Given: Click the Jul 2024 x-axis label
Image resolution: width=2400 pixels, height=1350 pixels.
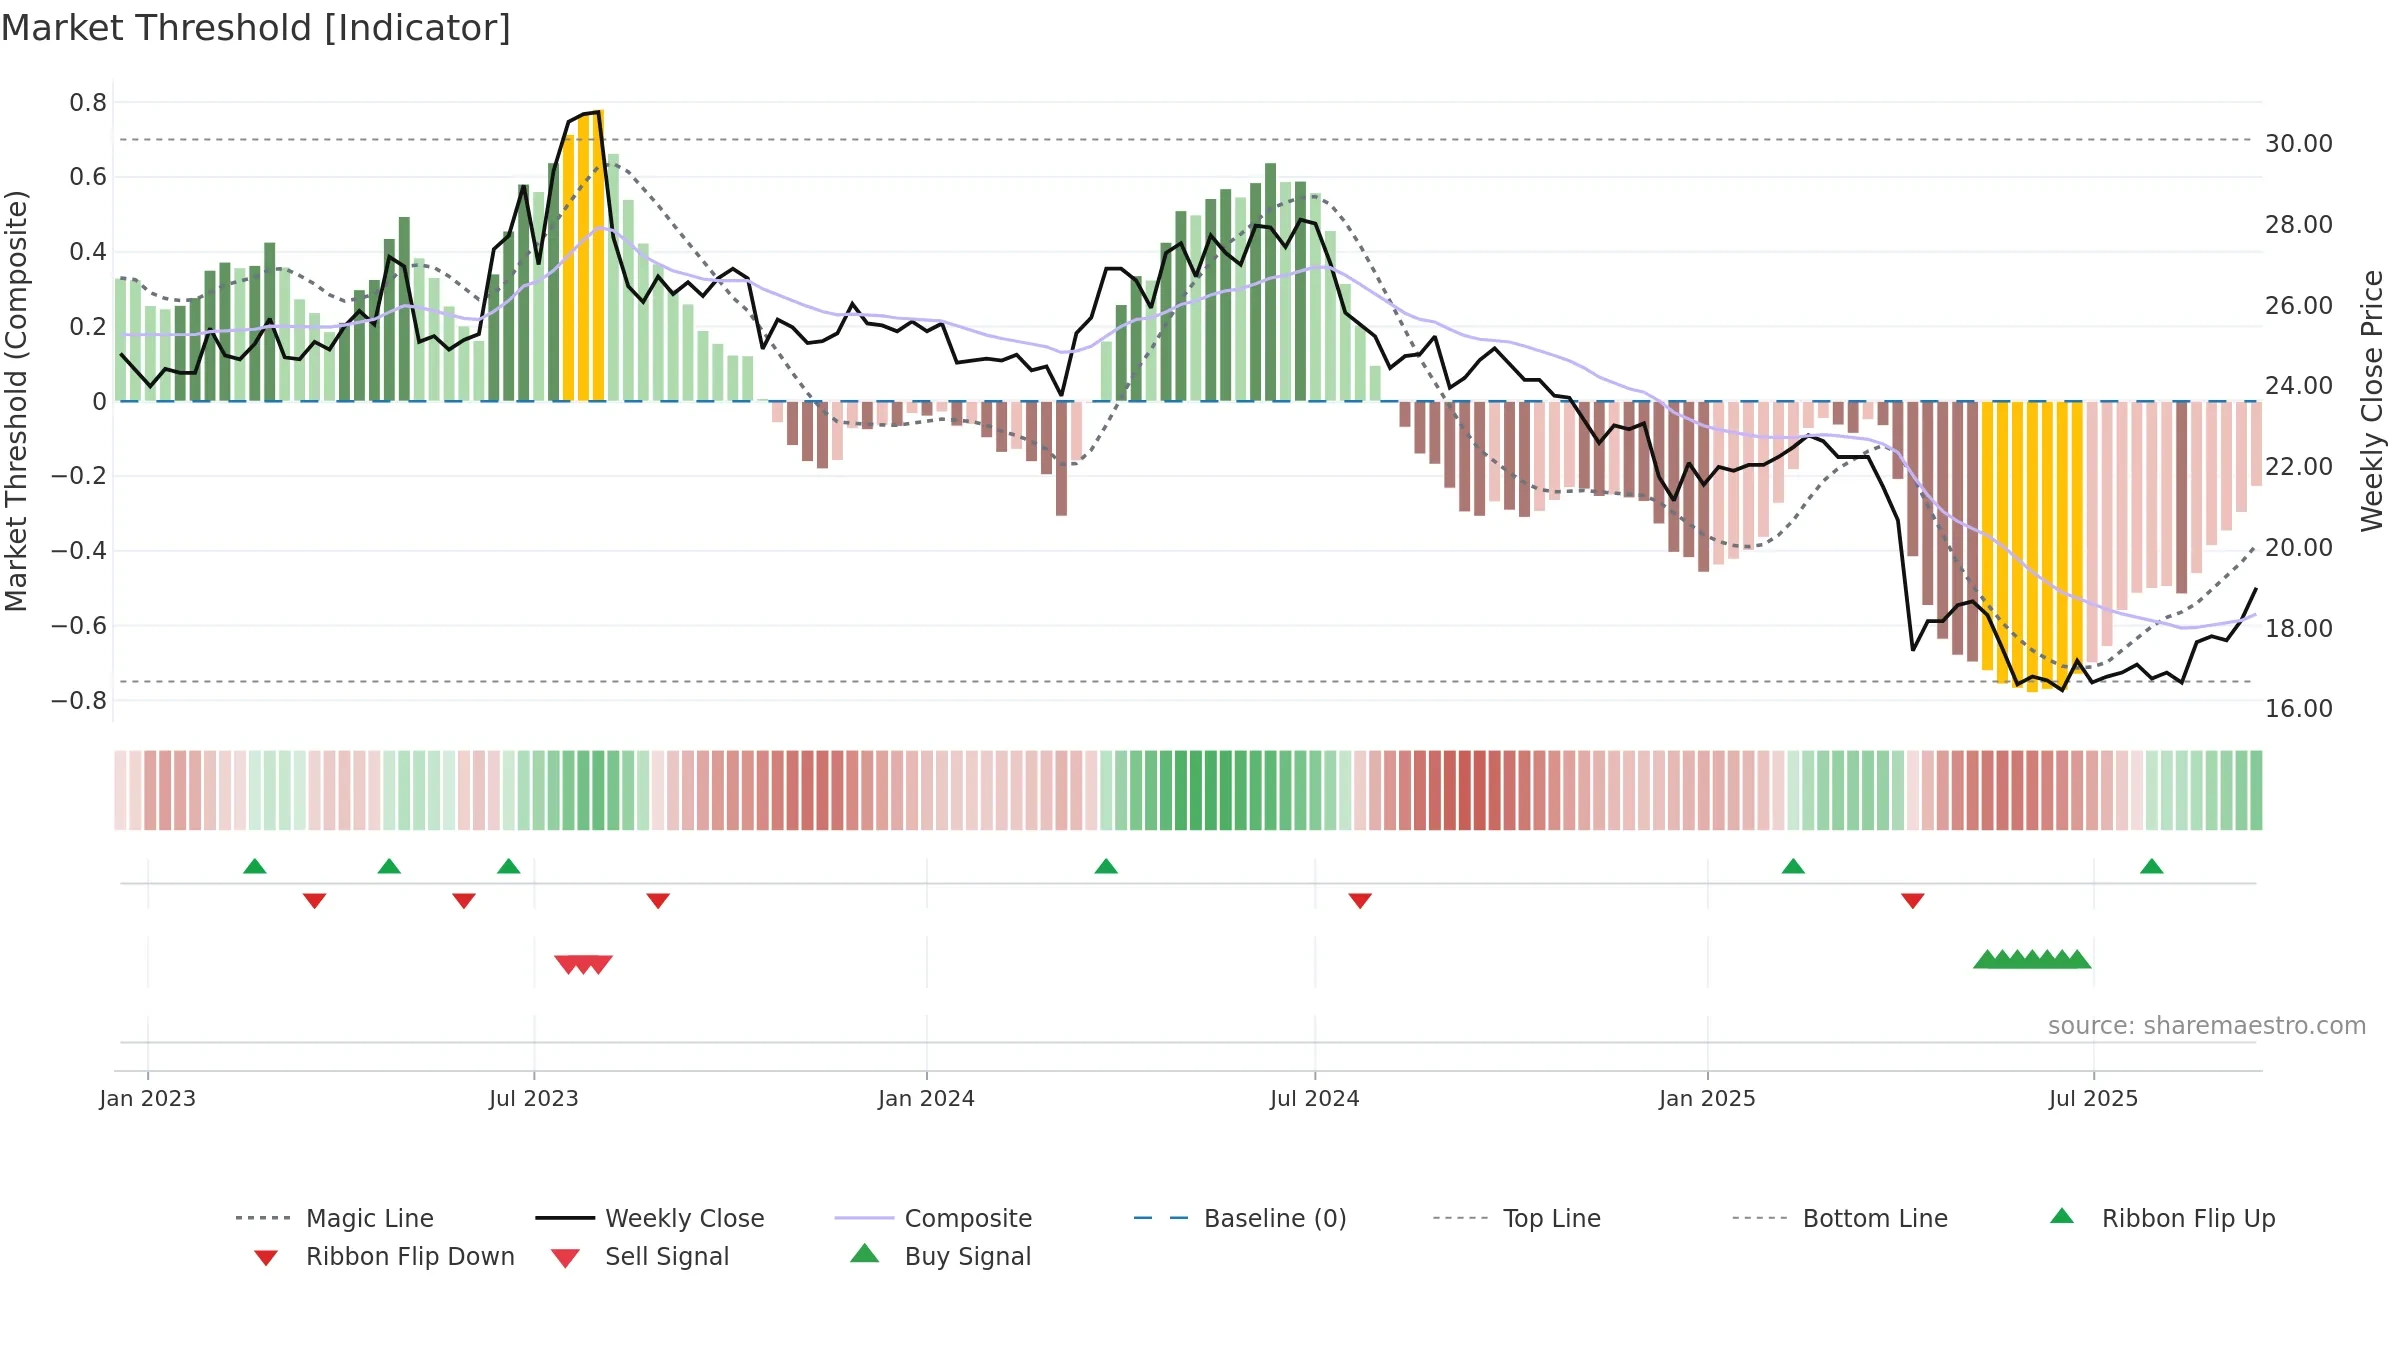Looking at the screenshot, I should [x=1315, y=1099].
